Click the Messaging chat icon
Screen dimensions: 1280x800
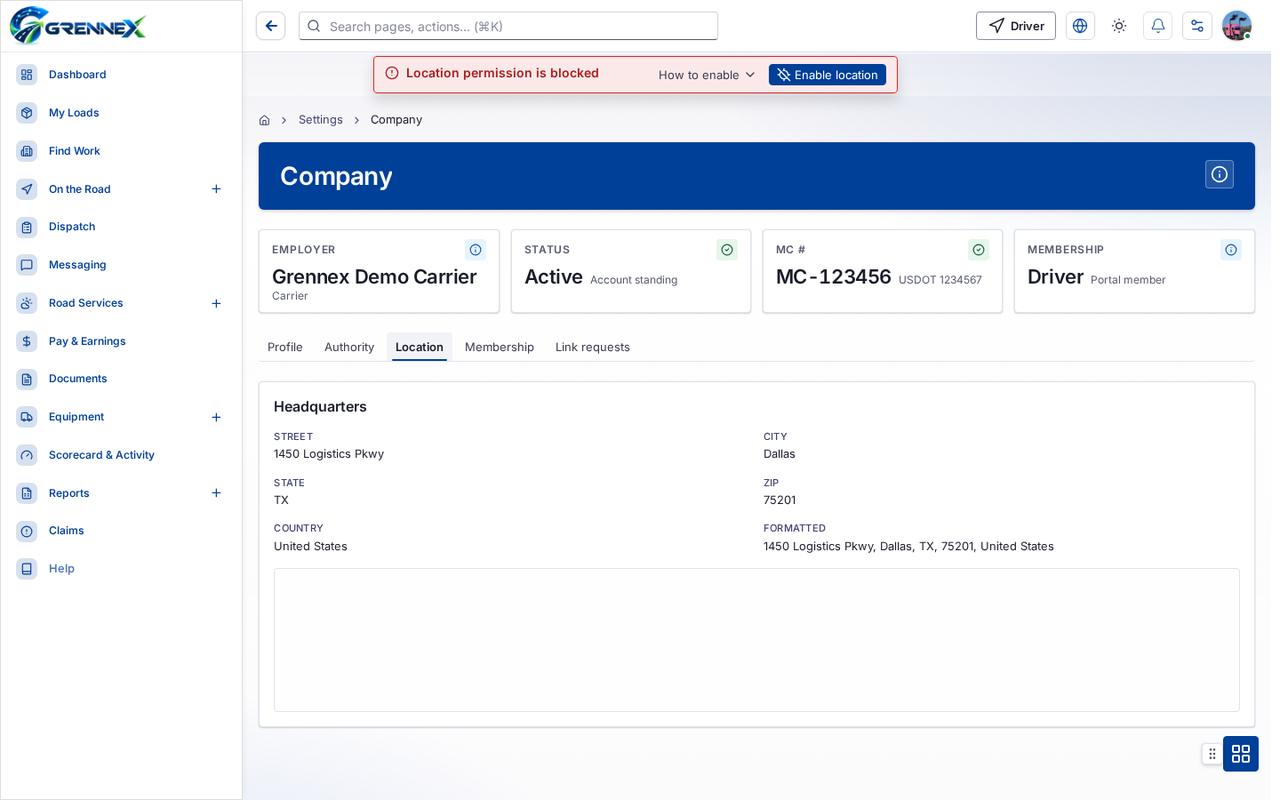[x=27, y=265]
